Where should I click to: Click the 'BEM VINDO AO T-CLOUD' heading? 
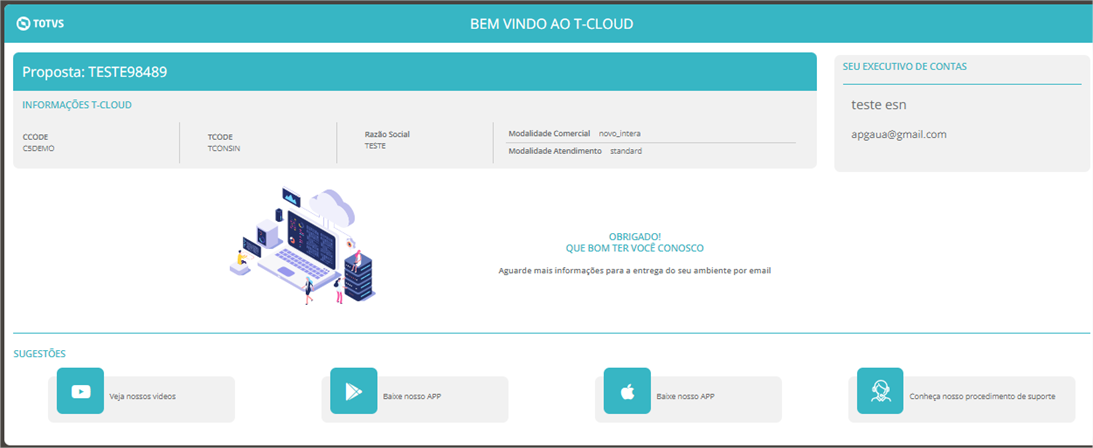[x=551, y=24]
